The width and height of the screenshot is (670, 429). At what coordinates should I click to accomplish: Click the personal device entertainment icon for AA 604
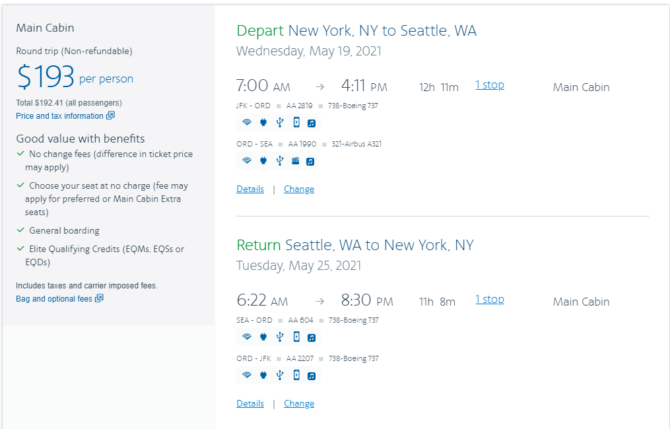296,337
